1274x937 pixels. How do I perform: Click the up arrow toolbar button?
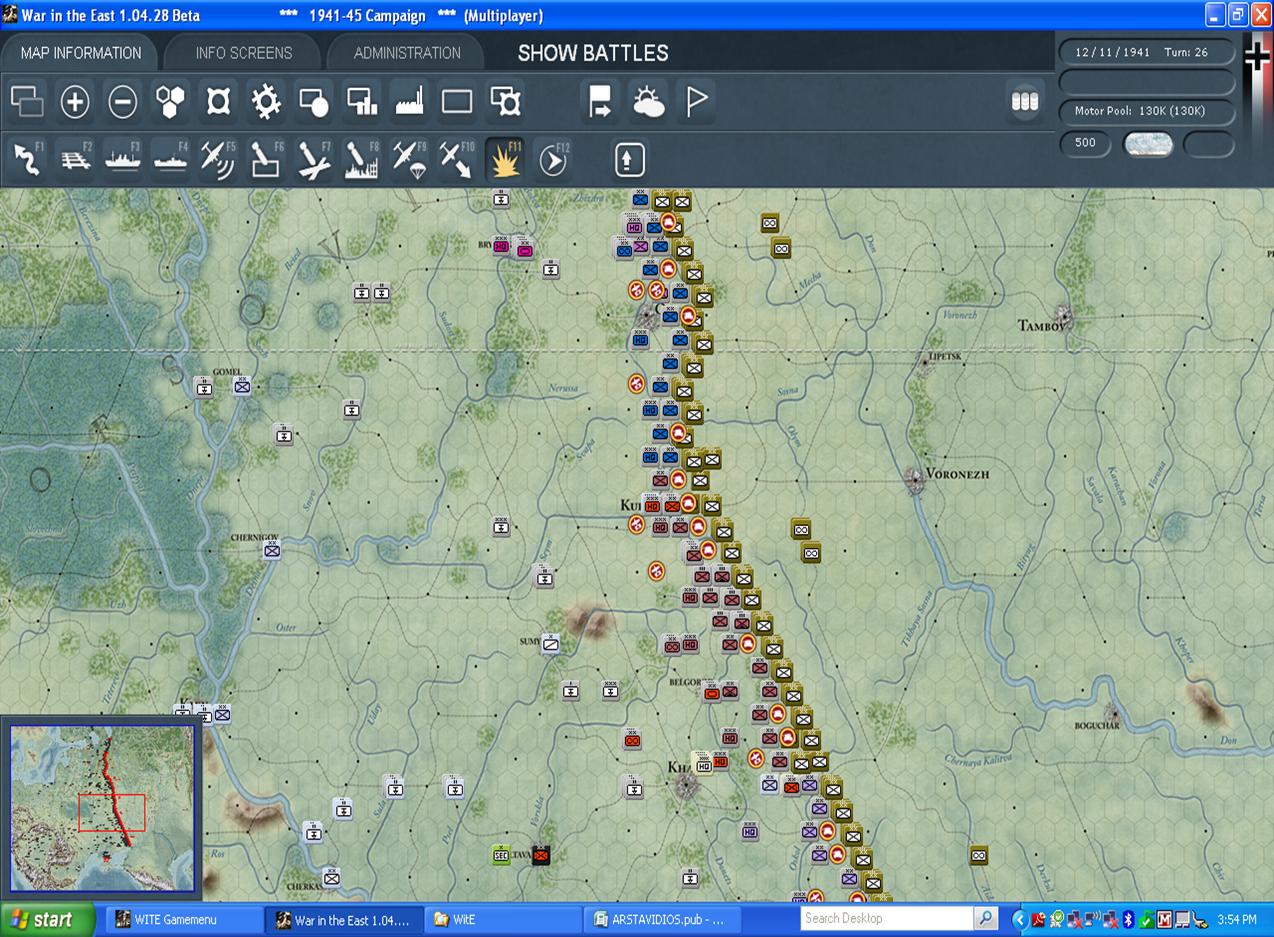[x=629, y=160]
